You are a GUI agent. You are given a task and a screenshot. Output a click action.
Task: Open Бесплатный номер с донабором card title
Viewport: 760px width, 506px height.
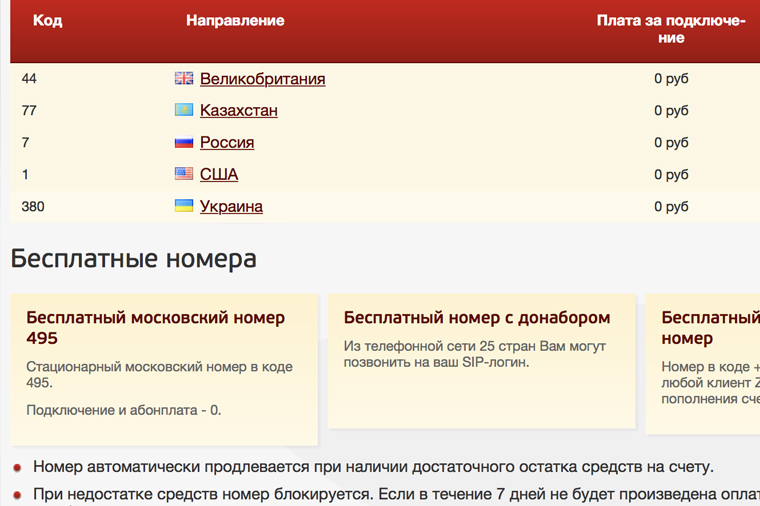tap(477, 318)
